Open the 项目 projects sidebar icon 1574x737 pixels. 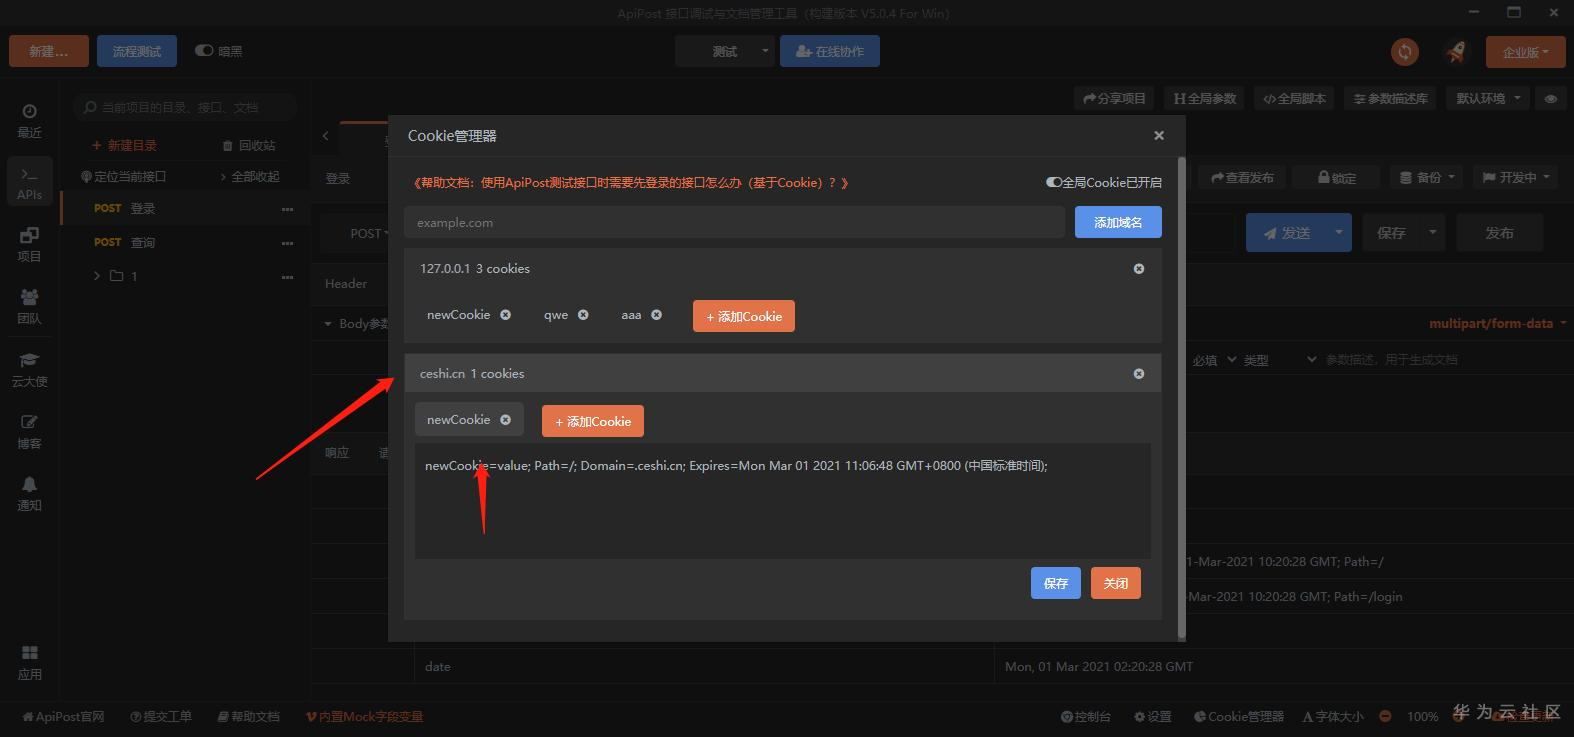(29, 244)
